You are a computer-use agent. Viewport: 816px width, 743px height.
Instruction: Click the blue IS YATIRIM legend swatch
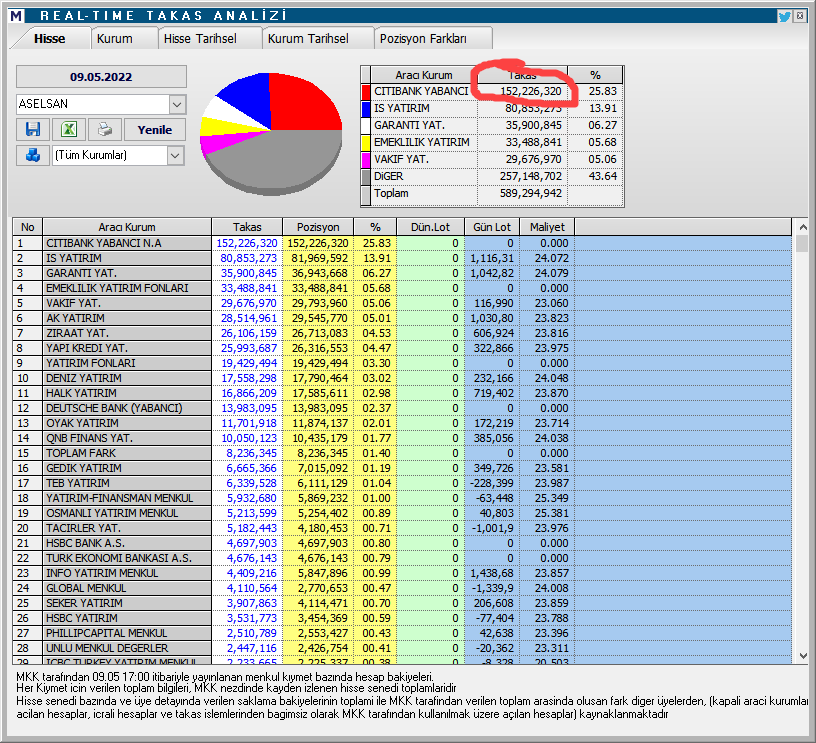pyautogui.click(x=366, y=108)
